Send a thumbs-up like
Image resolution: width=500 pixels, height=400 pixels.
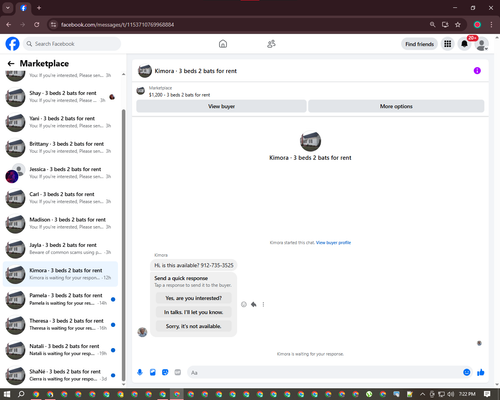480,372
